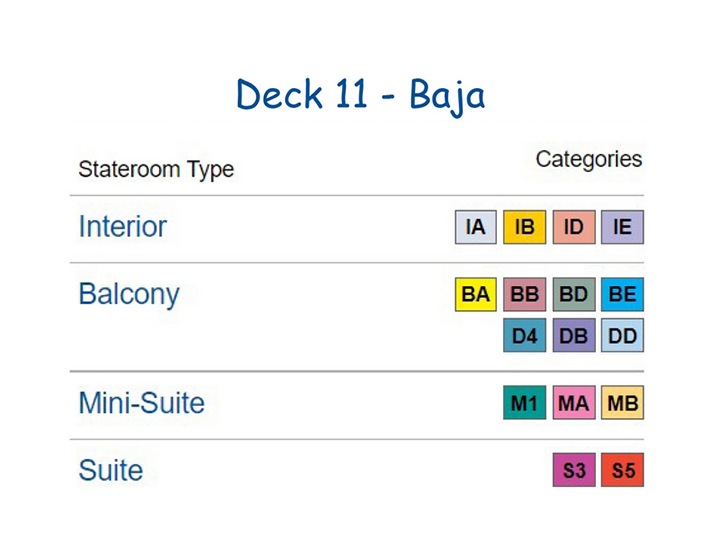The height and width of the screenshot is (540, 720).
Task: Choose the MB mini-suite category
Action: (x=623, y=403)
